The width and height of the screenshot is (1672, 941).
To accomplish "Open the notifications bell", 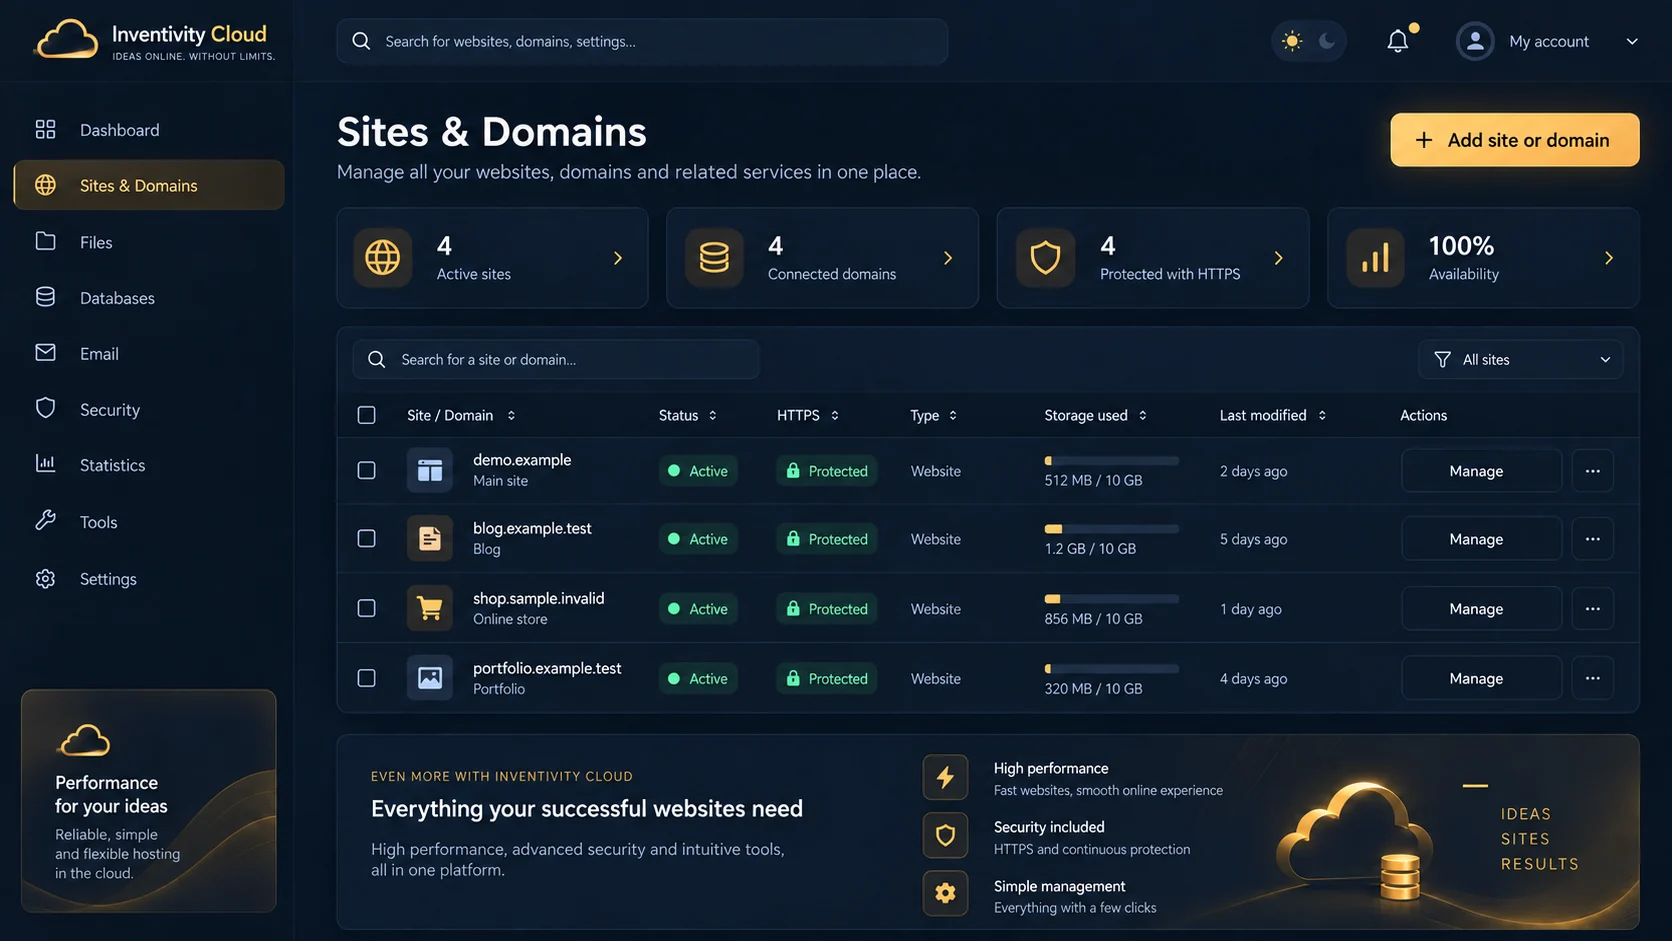I will [1398, 41].
